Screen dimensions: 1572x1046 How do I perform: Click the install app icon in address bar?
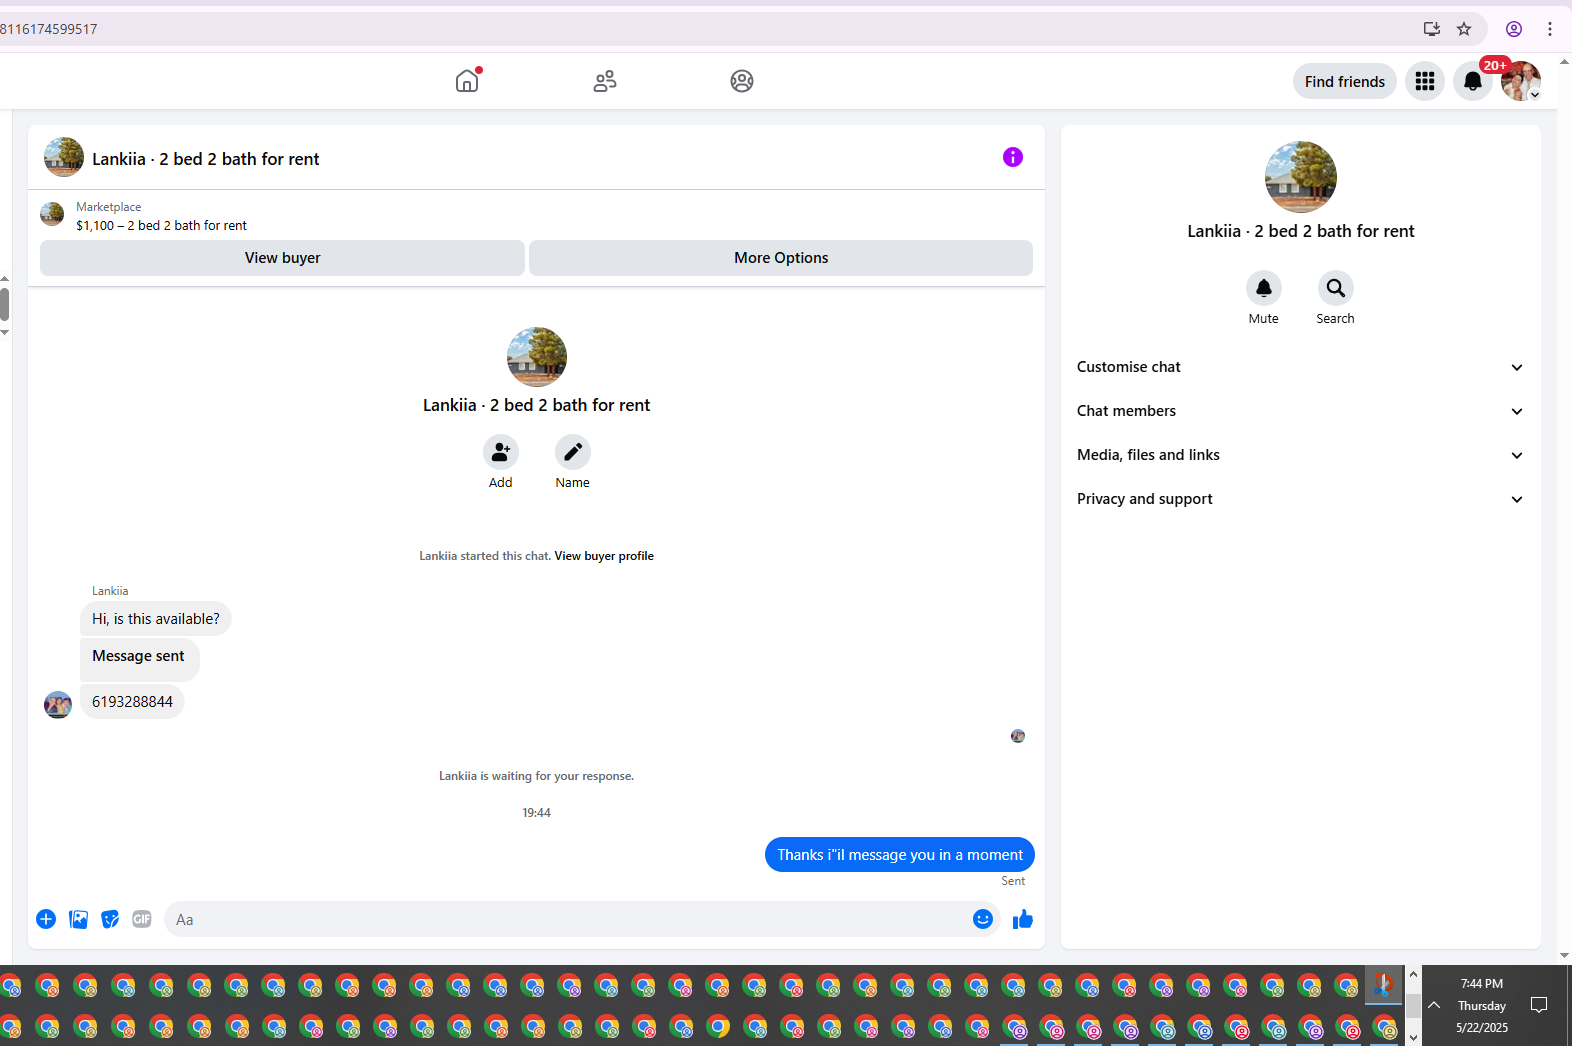[1432, 29]
